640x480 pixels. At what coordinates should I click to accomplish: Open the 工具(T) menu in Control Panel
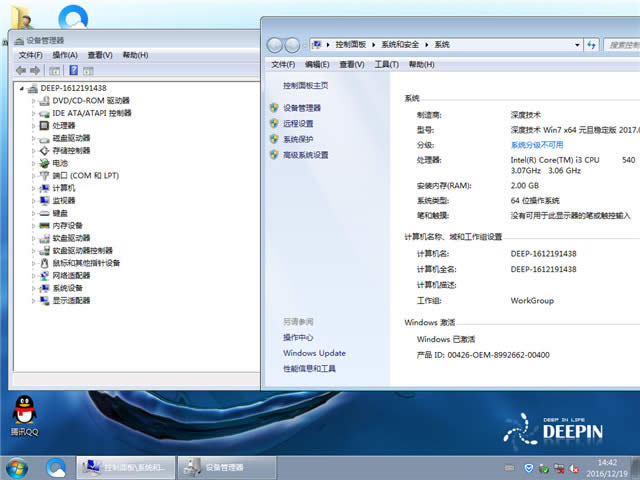(386, 64)
